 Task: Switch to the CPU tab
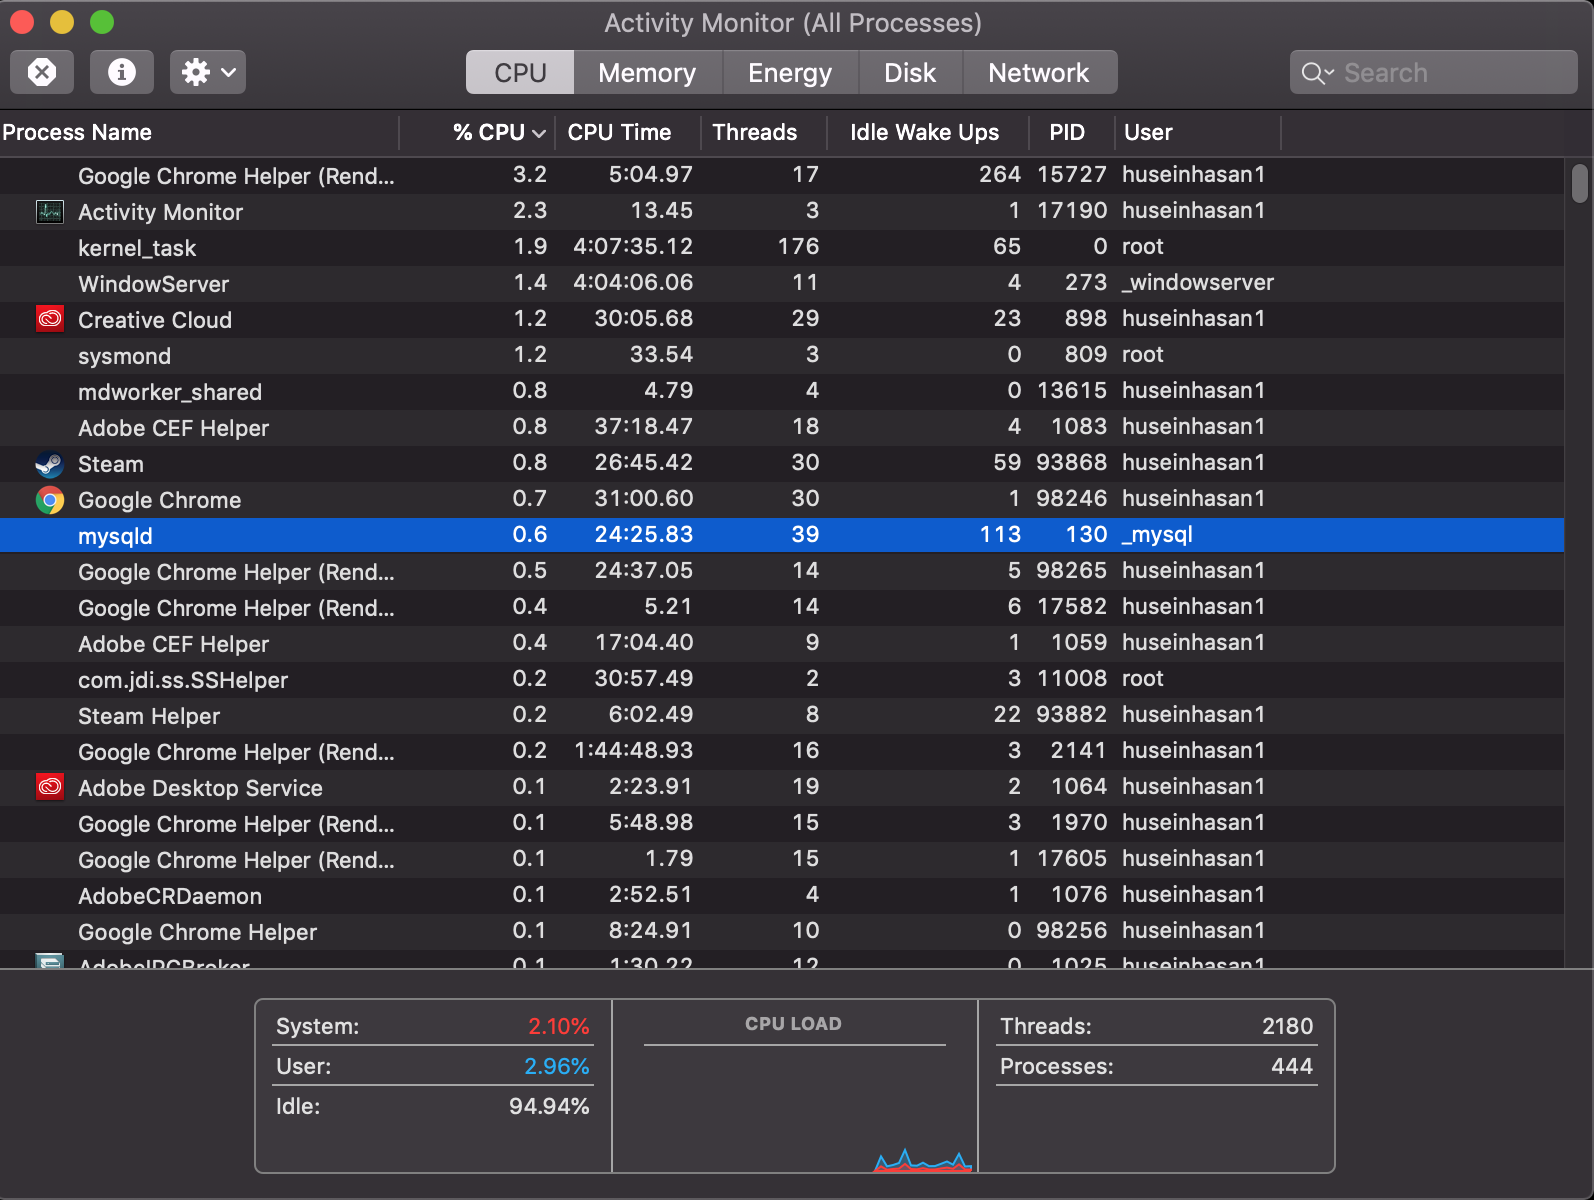pyautogui.click(x=520, y=72)
